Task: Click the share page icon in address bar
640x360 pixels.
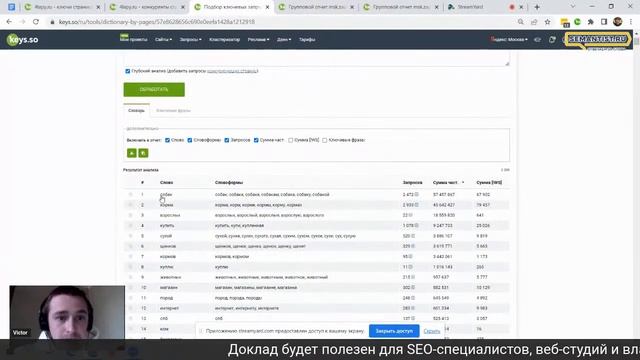Action: (x=534, y=22)
